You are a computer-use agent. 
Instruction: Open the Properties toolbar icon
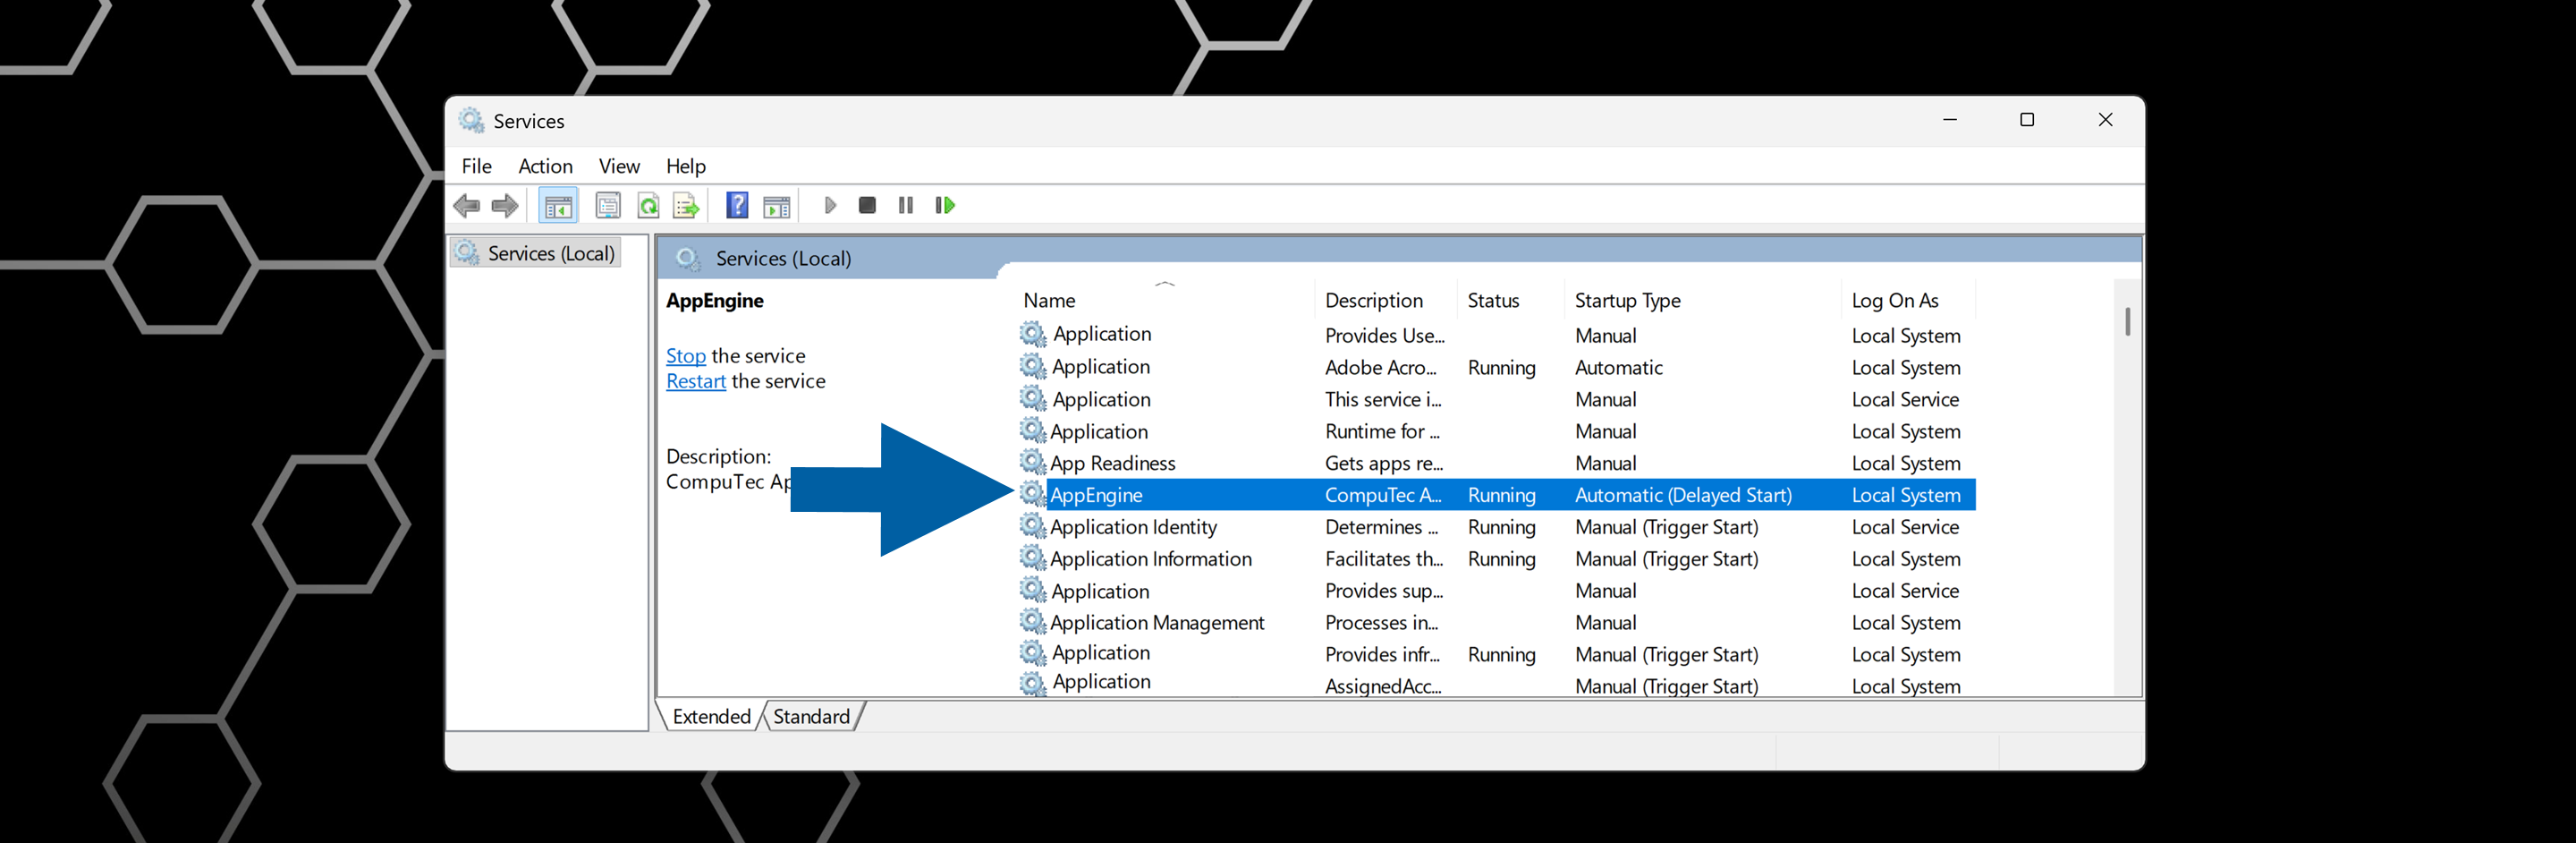click(x=607, y=205)
